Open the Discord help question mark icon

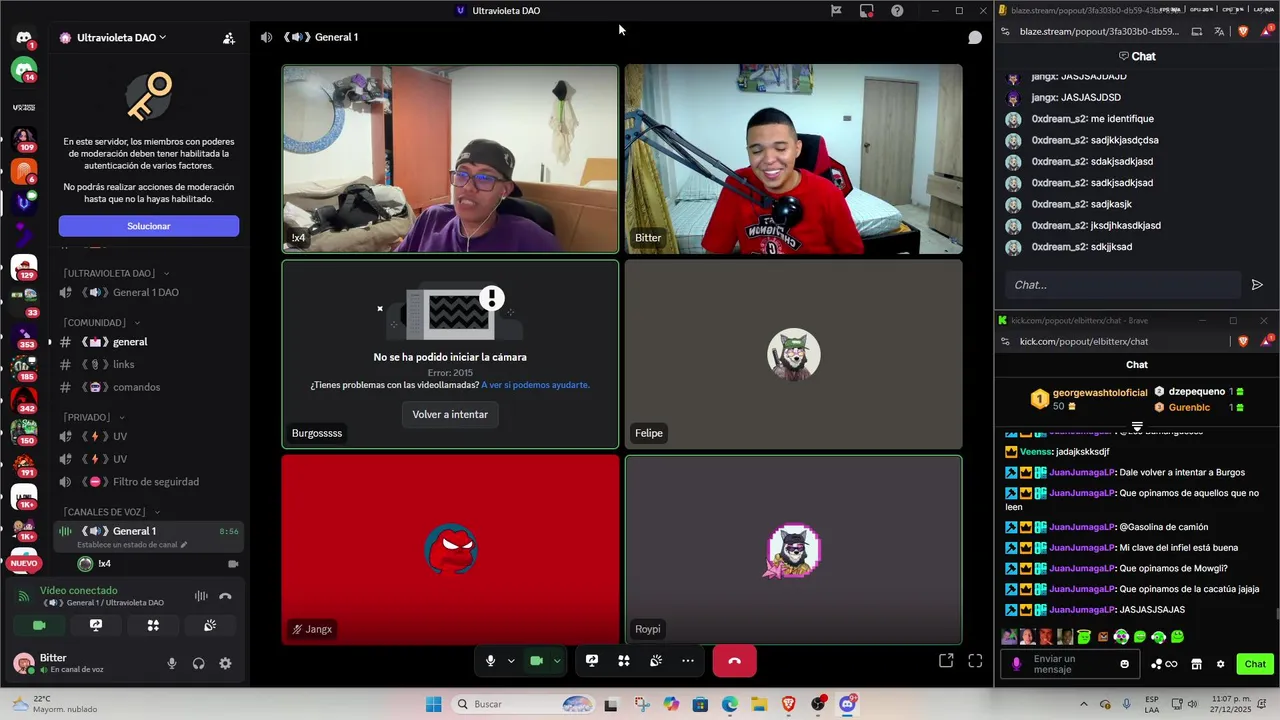pyautogui.click(x=897, y=11)
